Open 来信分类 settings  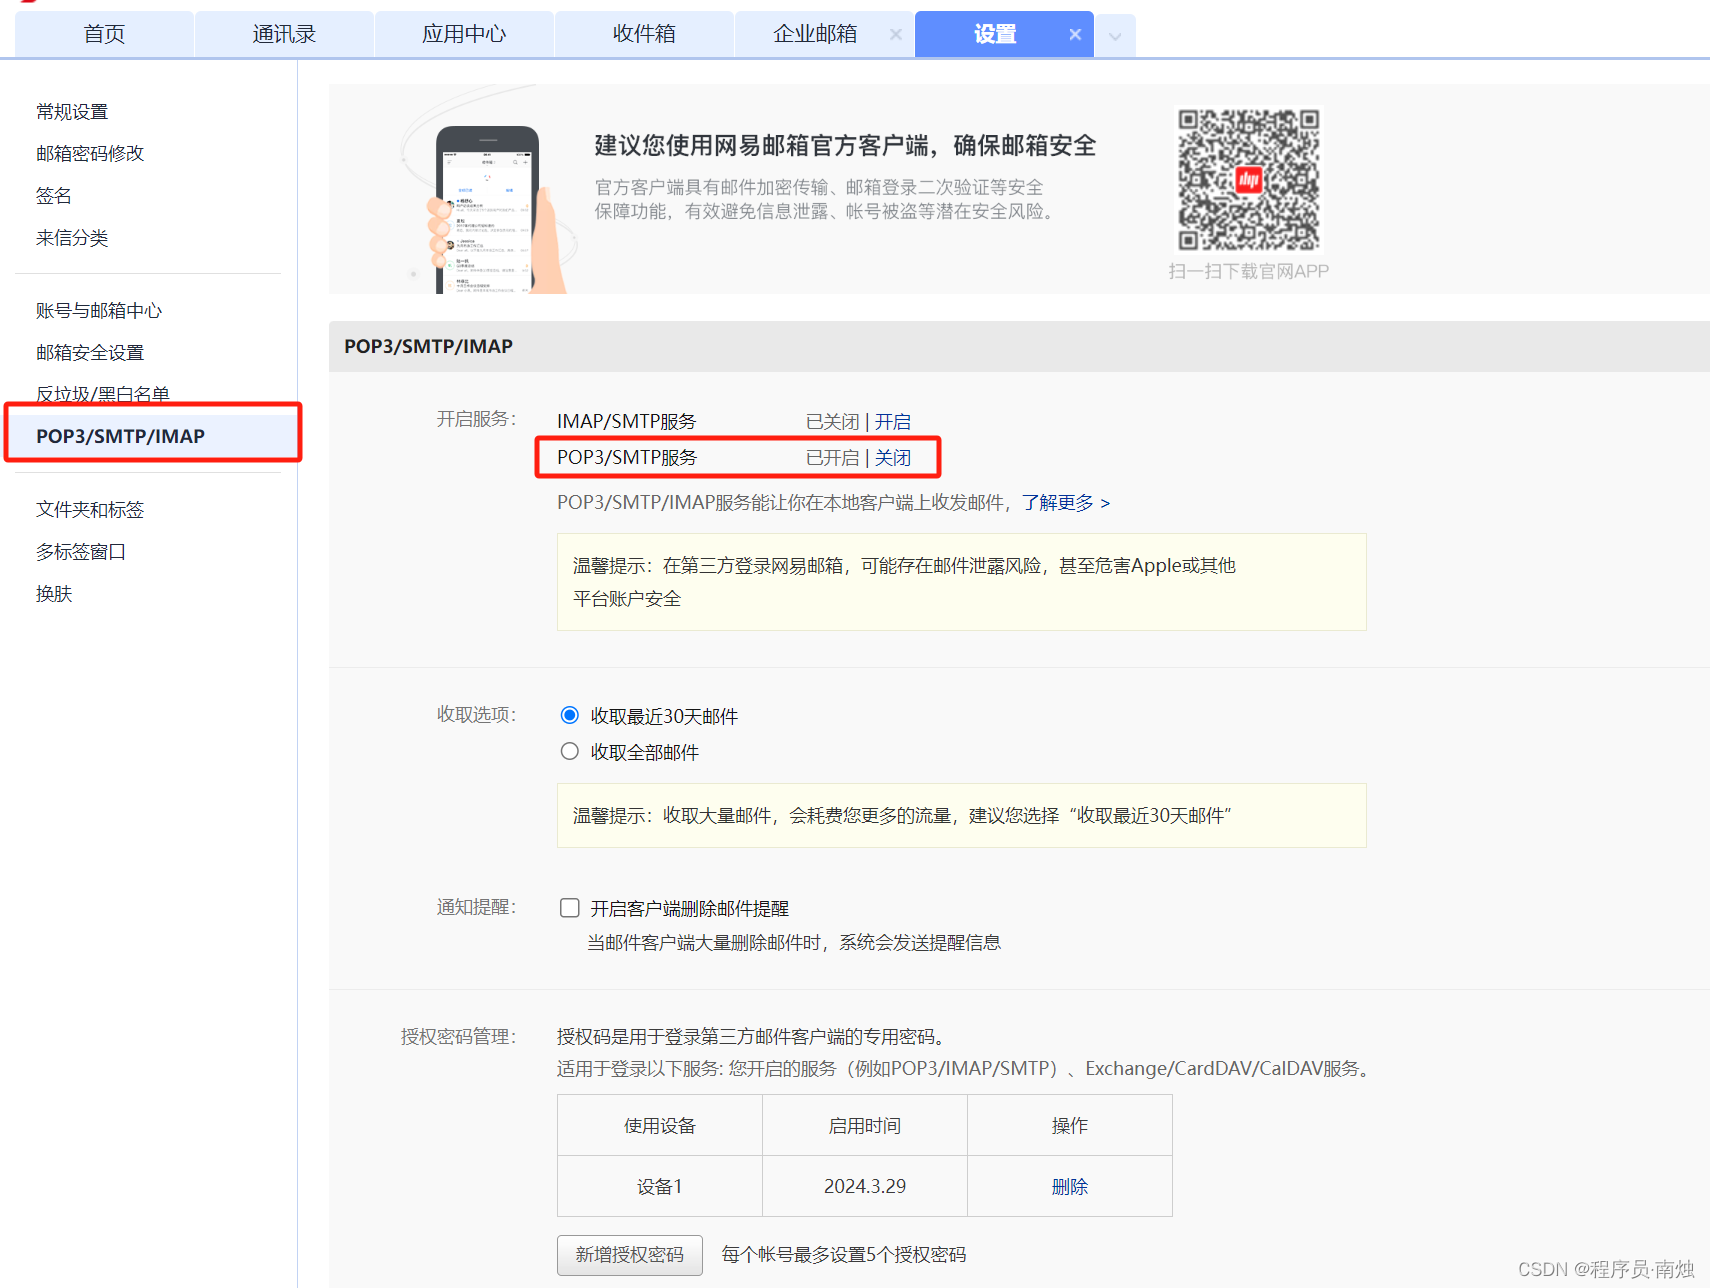(x=72, y=238)
